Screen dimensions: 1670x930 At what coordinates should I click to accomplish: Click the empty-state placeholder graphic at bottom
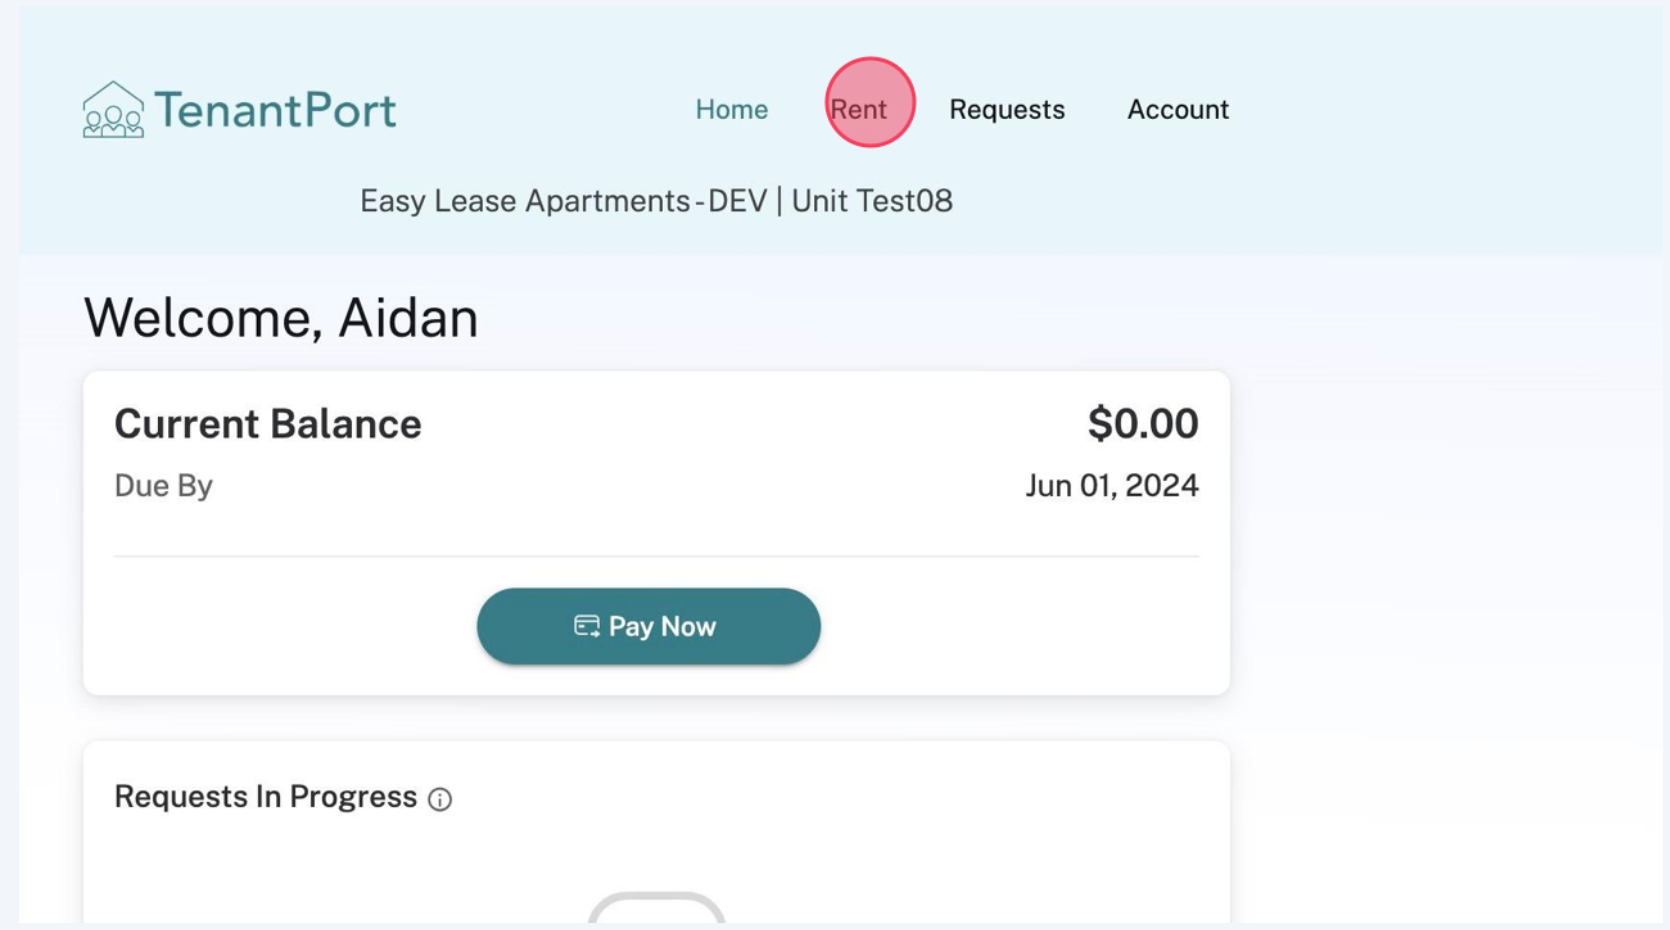click(656, 907)
